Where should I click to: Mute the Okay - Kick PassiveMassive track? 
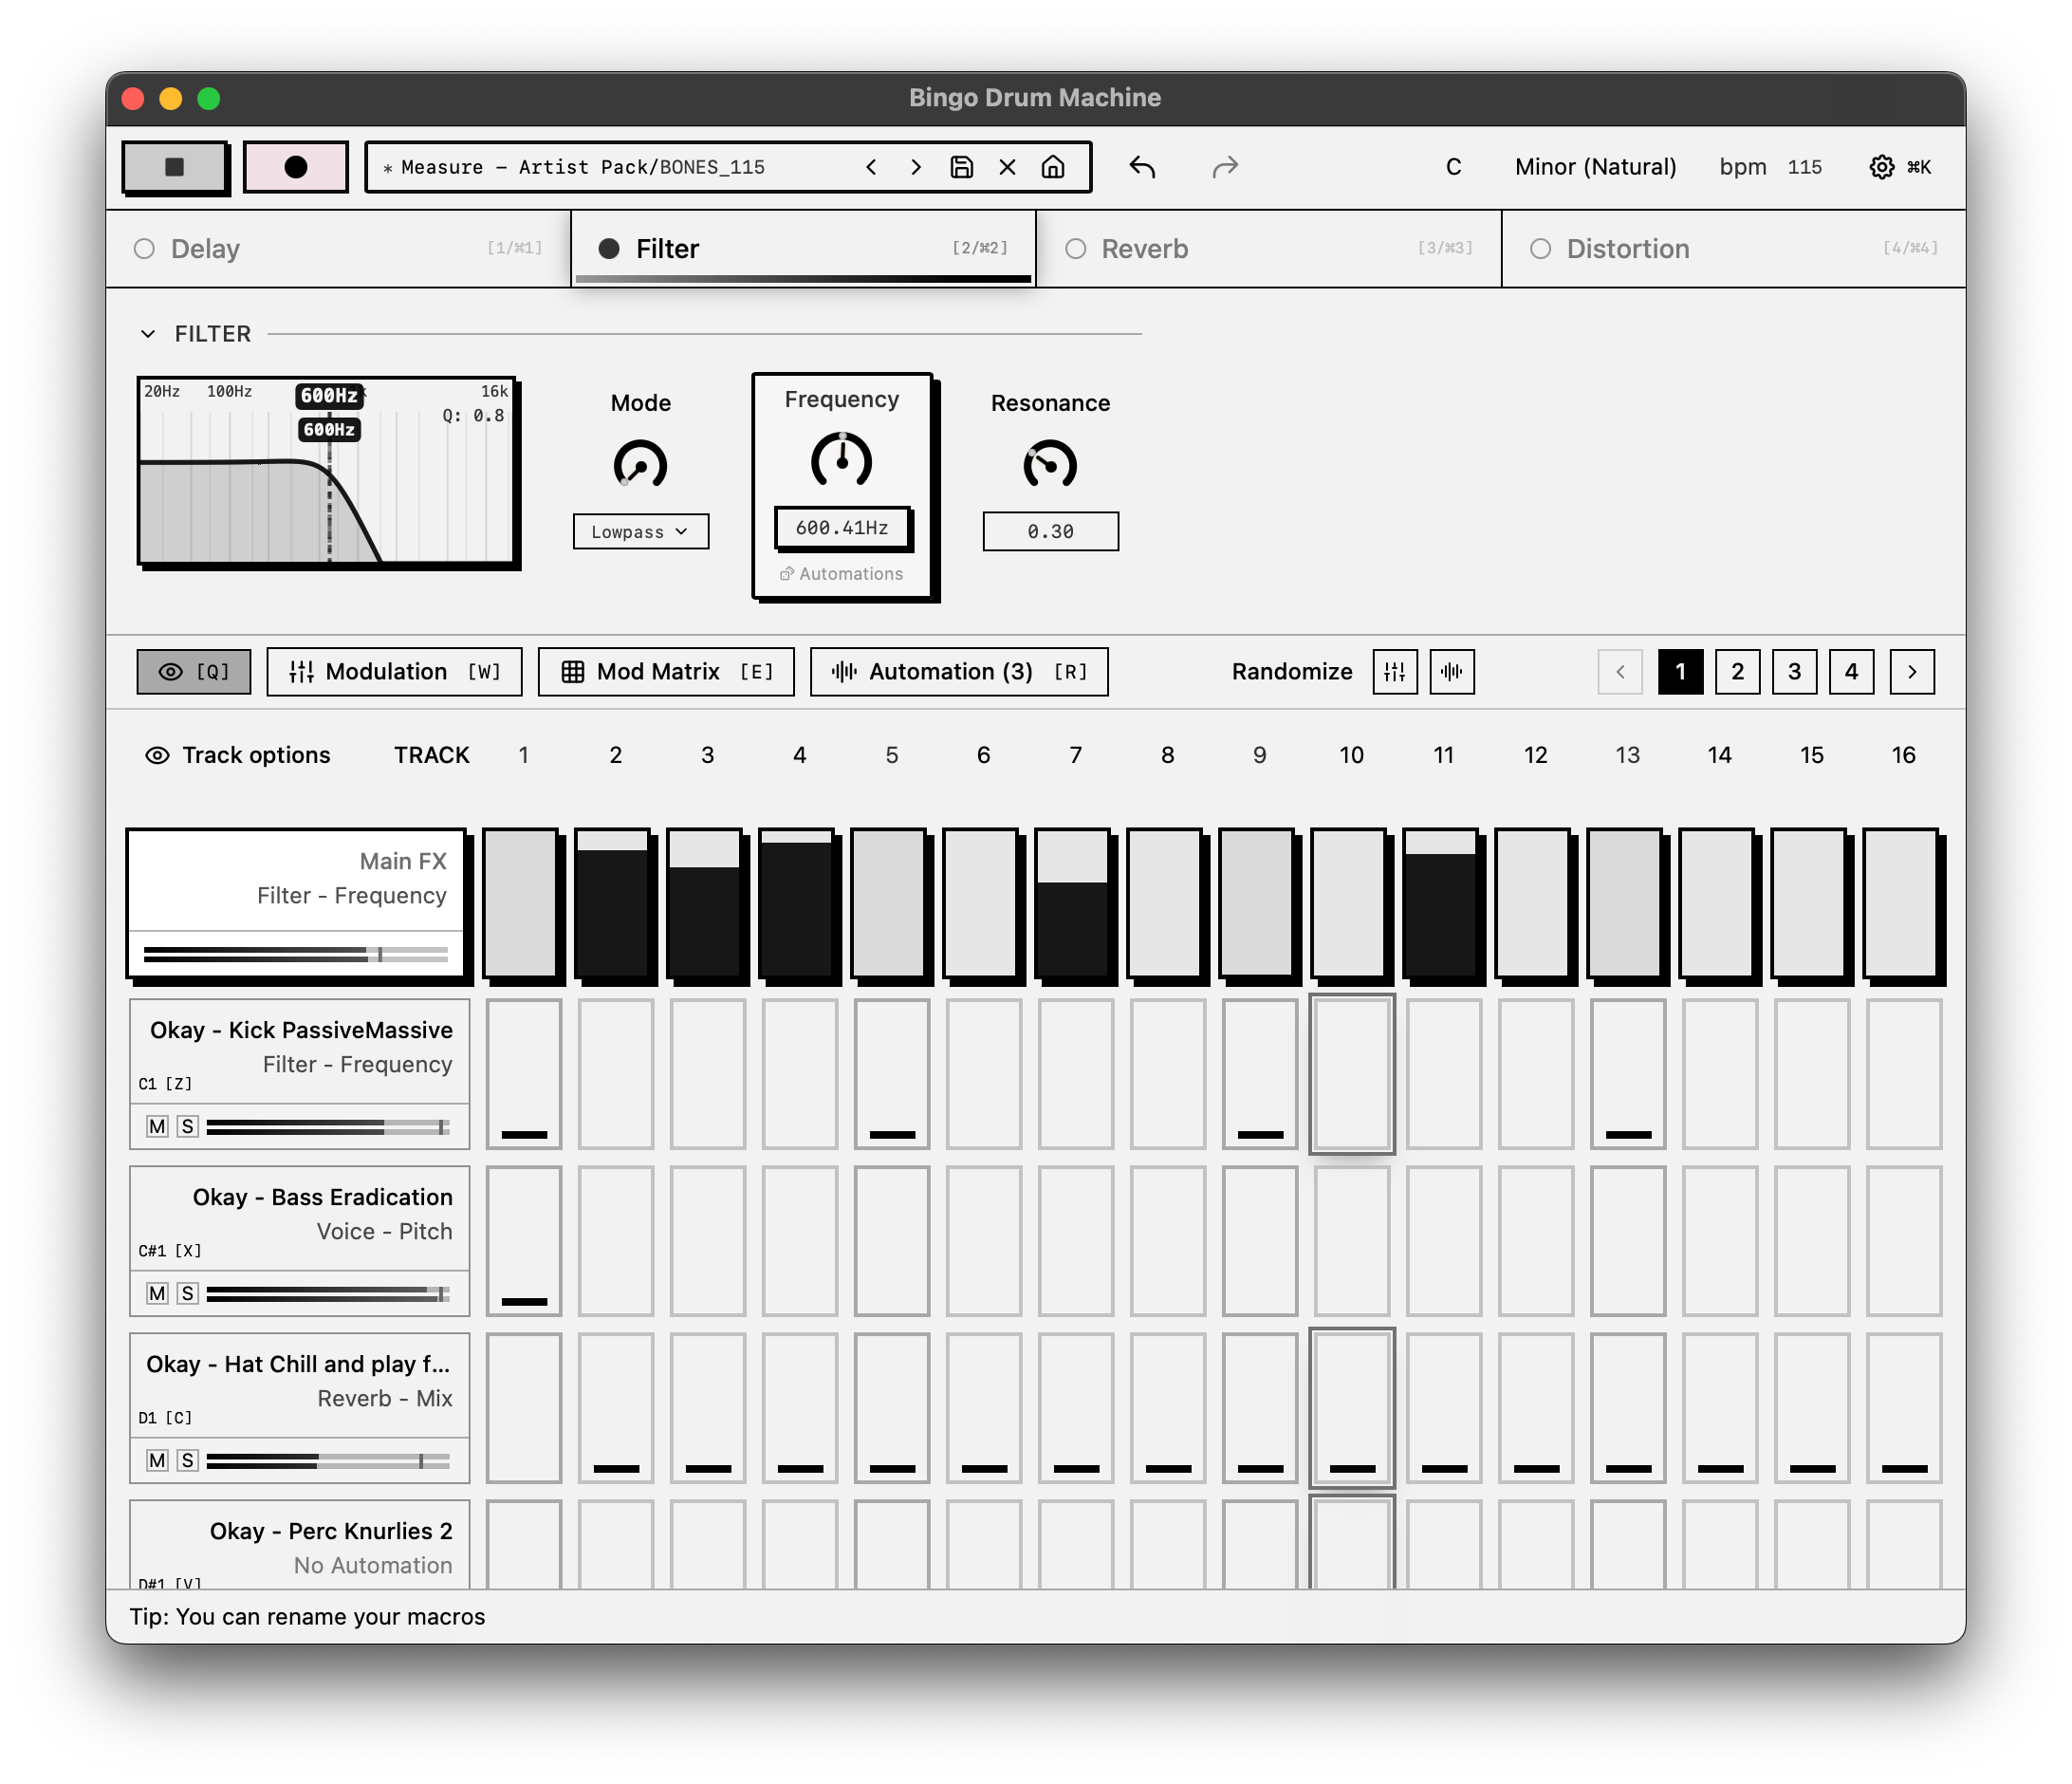click(157, 1127)
